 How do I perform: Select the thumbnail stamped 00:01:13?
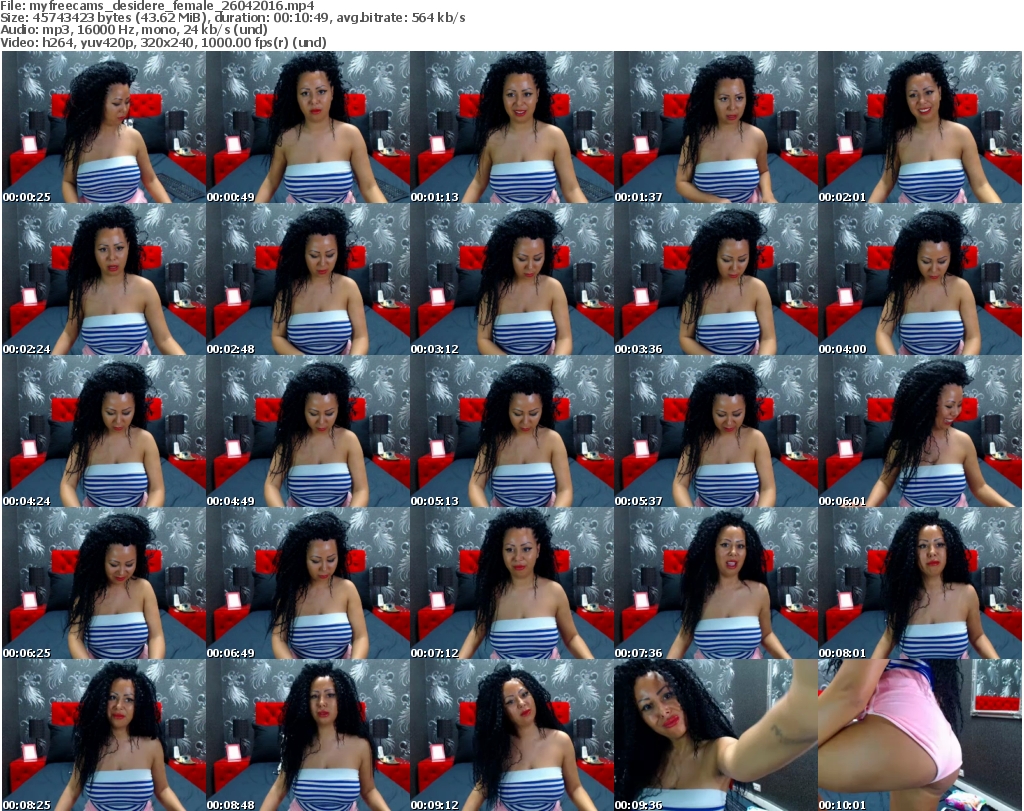pyautogui.click(x=512, y=127)
